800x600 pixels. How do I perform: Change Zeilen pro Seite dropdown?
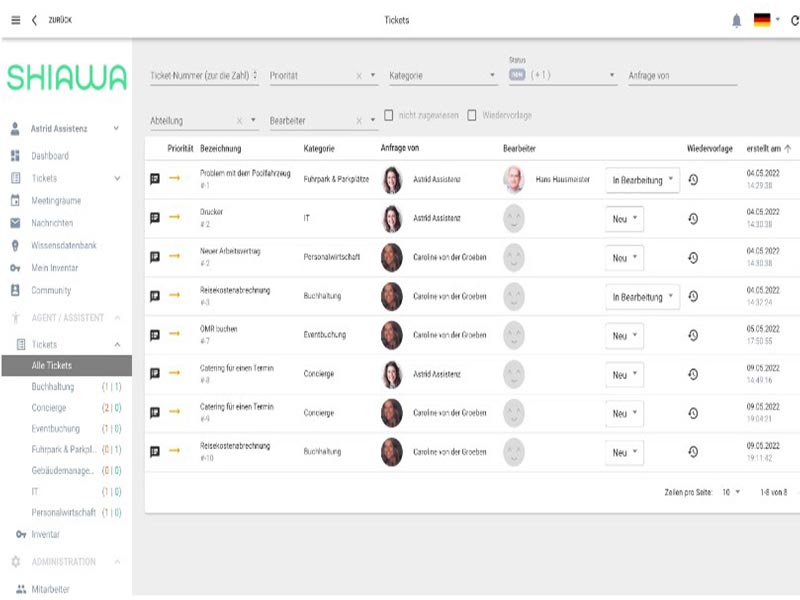[x=731, y=492]
